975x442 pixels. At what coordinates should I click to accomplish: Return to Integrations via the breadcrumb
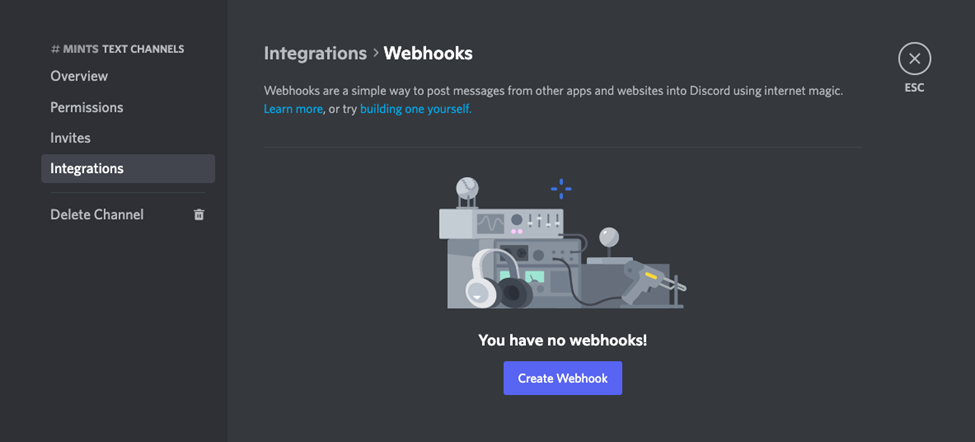click(315, 53)
